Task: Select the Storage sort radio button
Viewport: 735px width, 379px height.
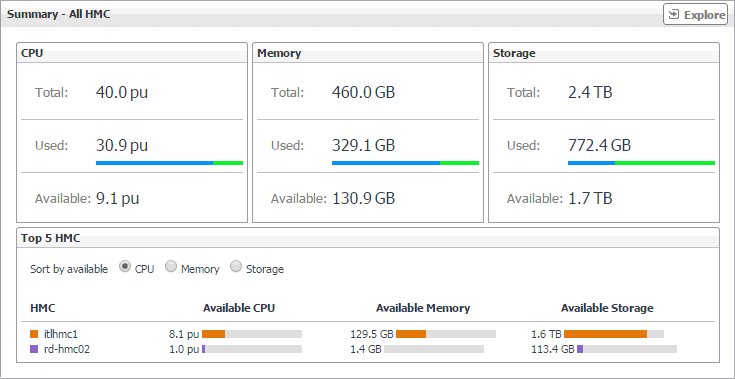Action: point(236,267)
